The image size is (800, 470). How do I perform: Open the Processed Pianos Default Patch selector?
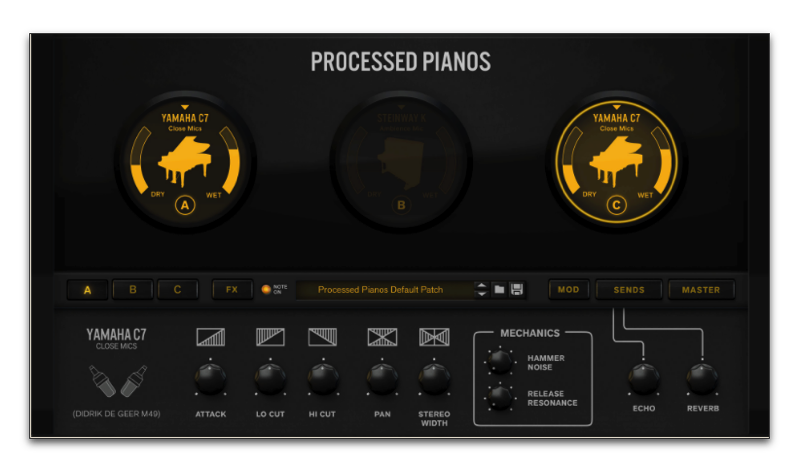tap(385, 289)
